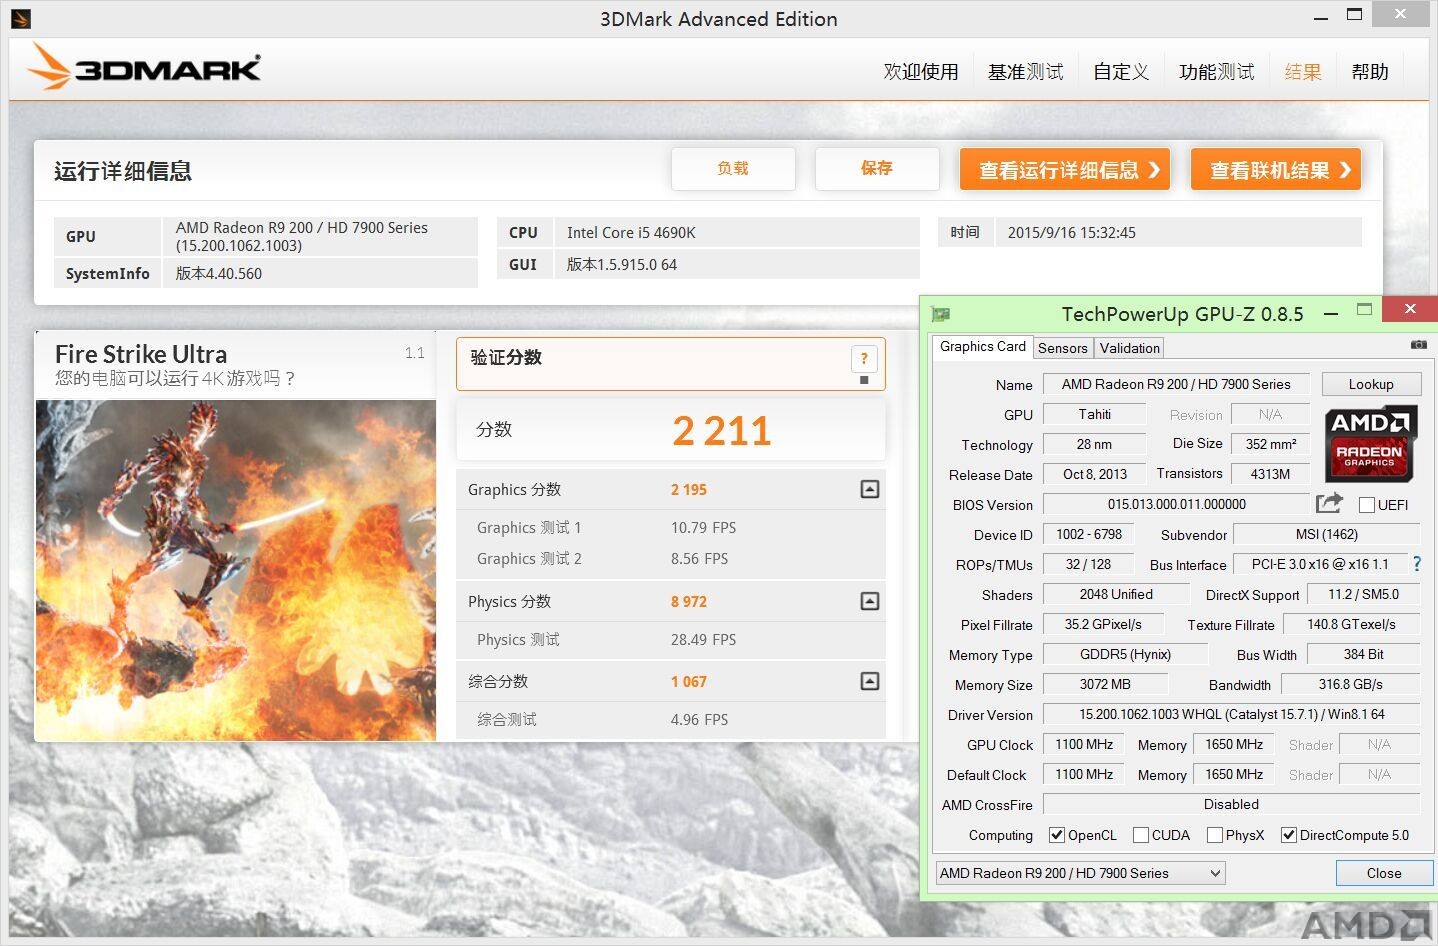Click the Graphics 测试 2 result 8.56 FPS
The width and height of the screenshot is (1438, 946).
pyautogui.click(x=699, y=559)
